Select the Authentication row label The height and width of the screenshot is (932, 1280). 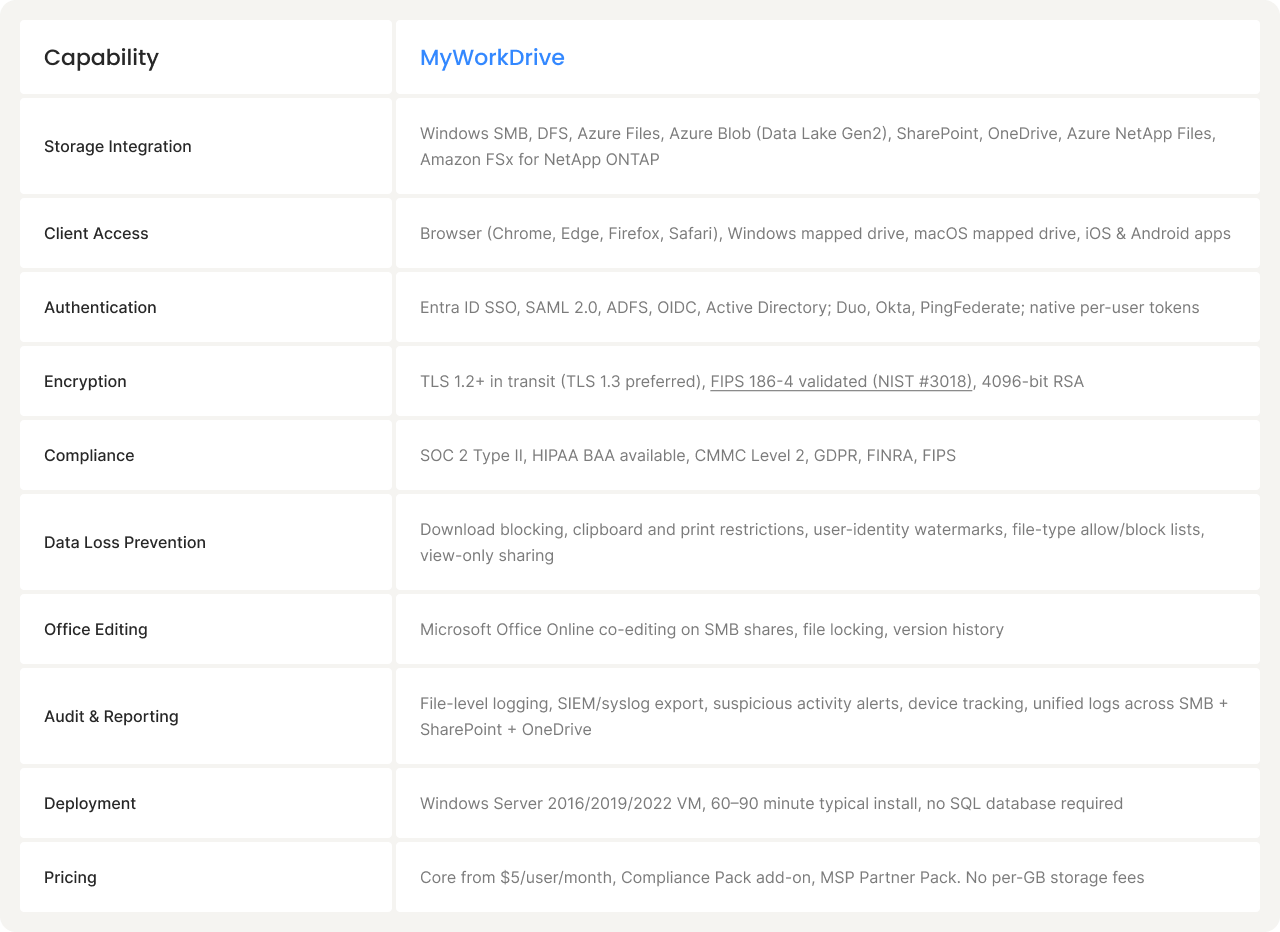100,307
